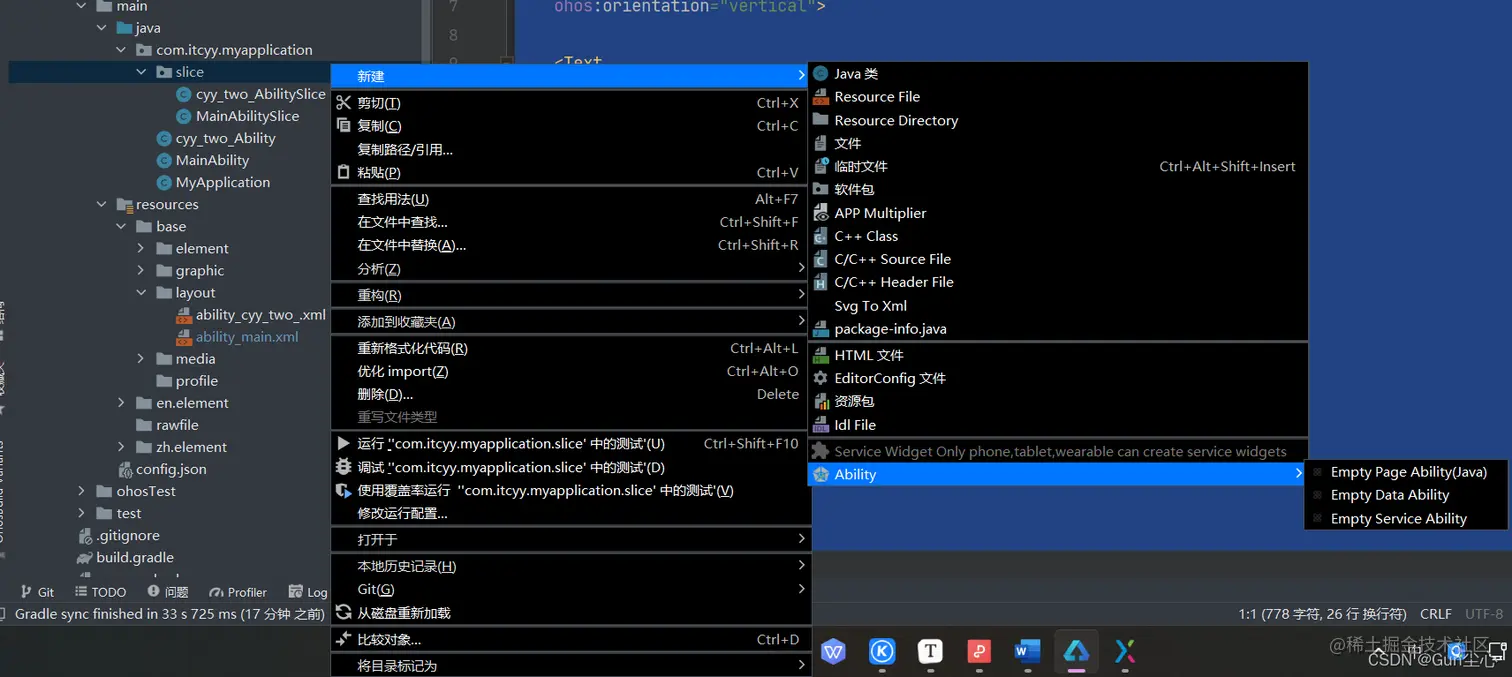The height and width of the screenshot is (677, 1512).
Task: Select Empty Data Ability option
Action: click(1405, 495)
